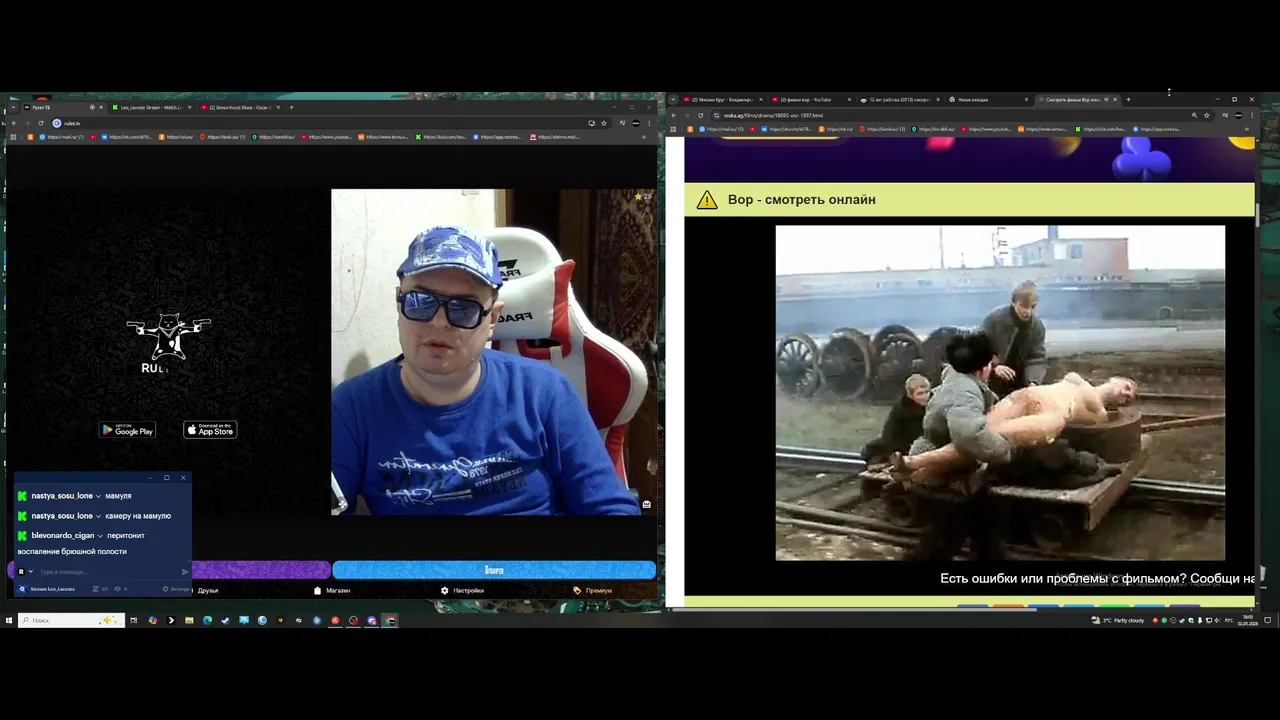
Task: Click the Вор movie video player frame
Action: 1000,393
